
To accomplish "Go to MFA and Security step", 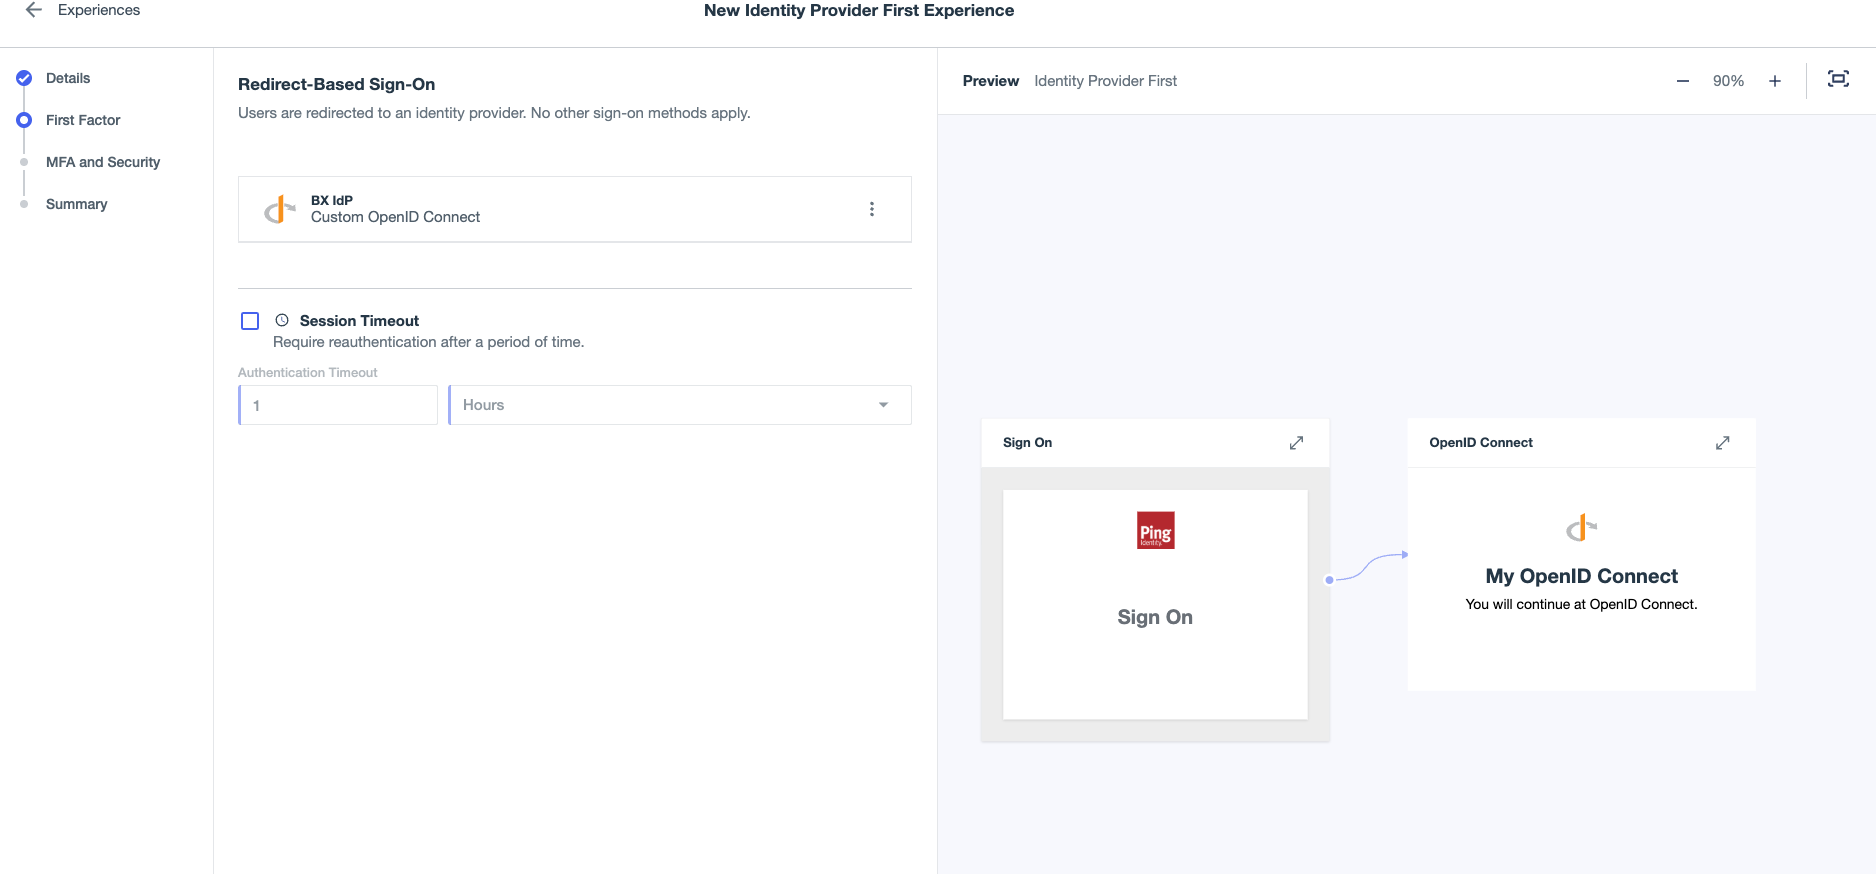I will click(103, 162).
